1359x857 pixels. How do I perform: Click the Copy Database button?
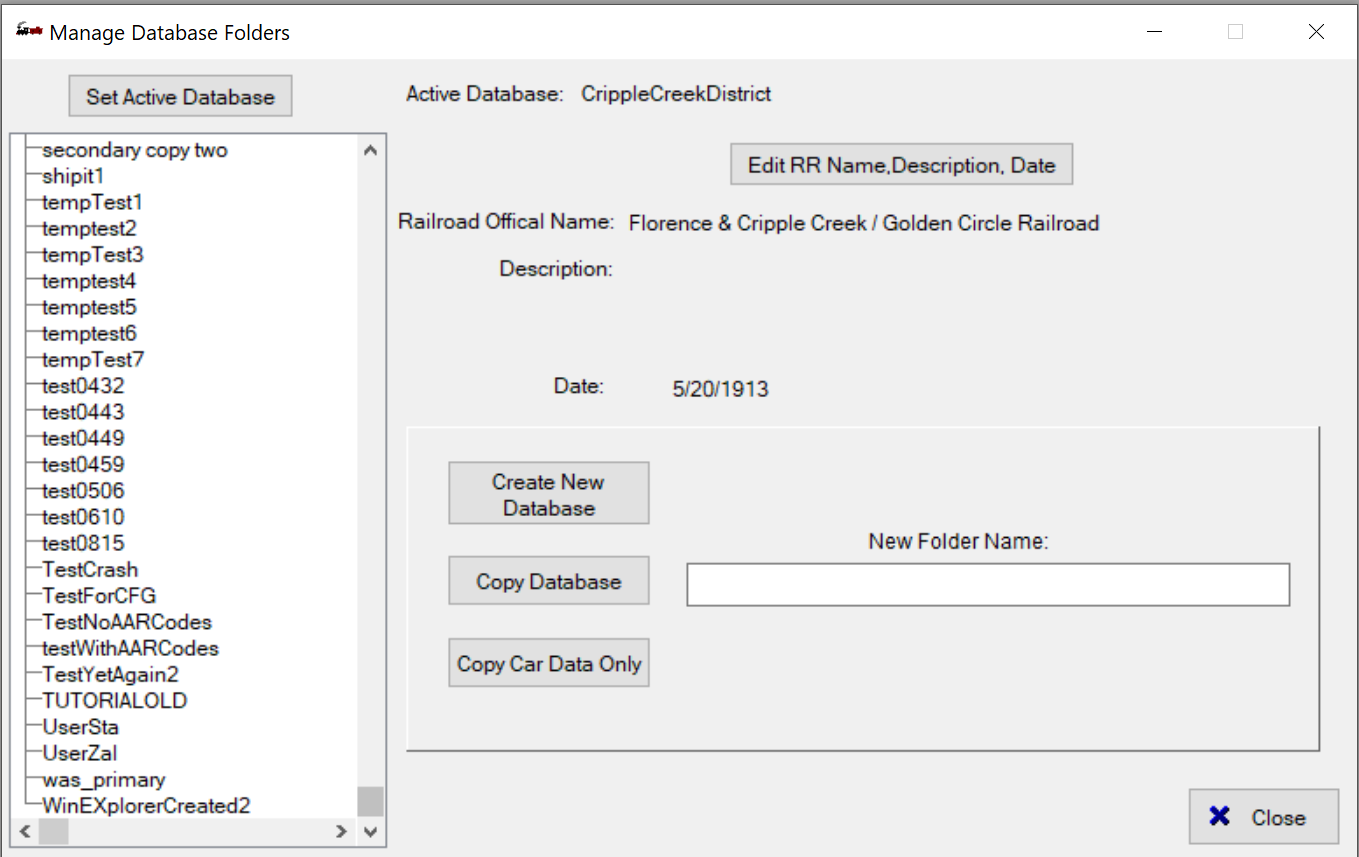tap(549, 581)
